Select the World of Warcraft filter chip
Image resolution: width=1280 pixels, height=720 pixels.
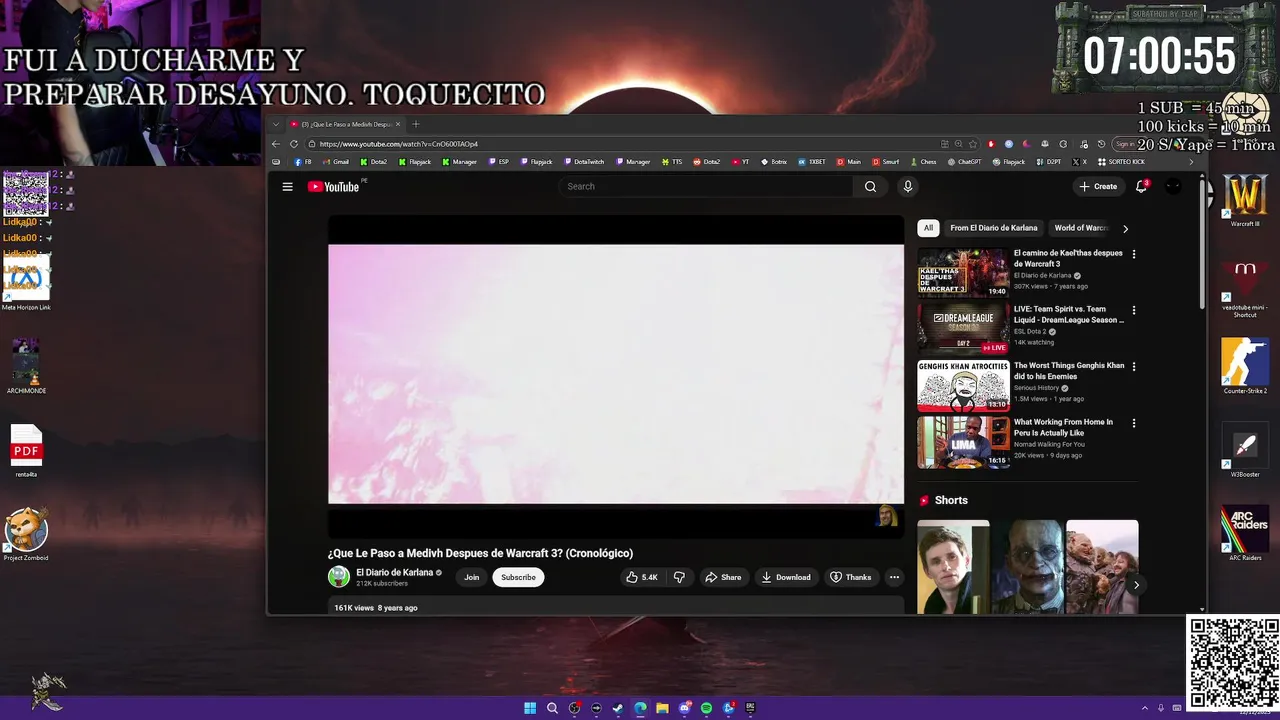coord(1080,228)
